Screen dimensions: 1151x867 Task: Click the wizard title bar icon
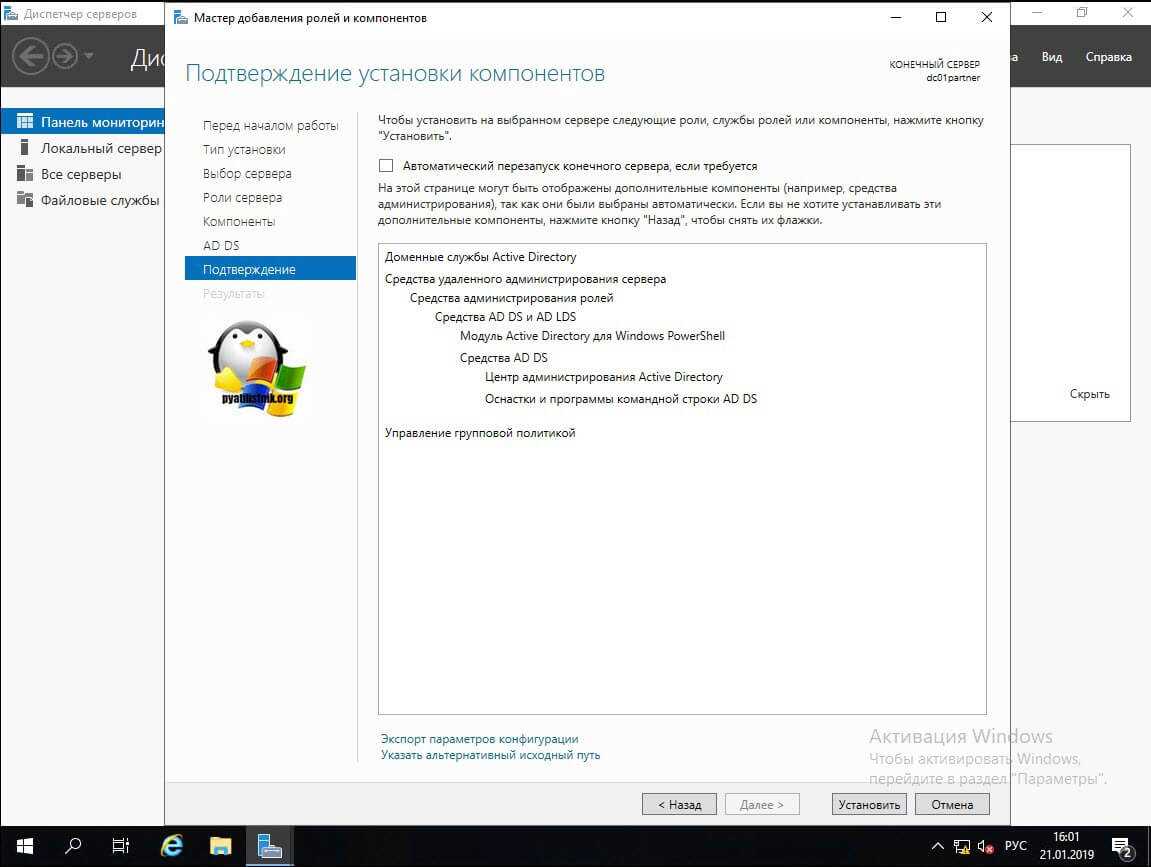point(181,18)
